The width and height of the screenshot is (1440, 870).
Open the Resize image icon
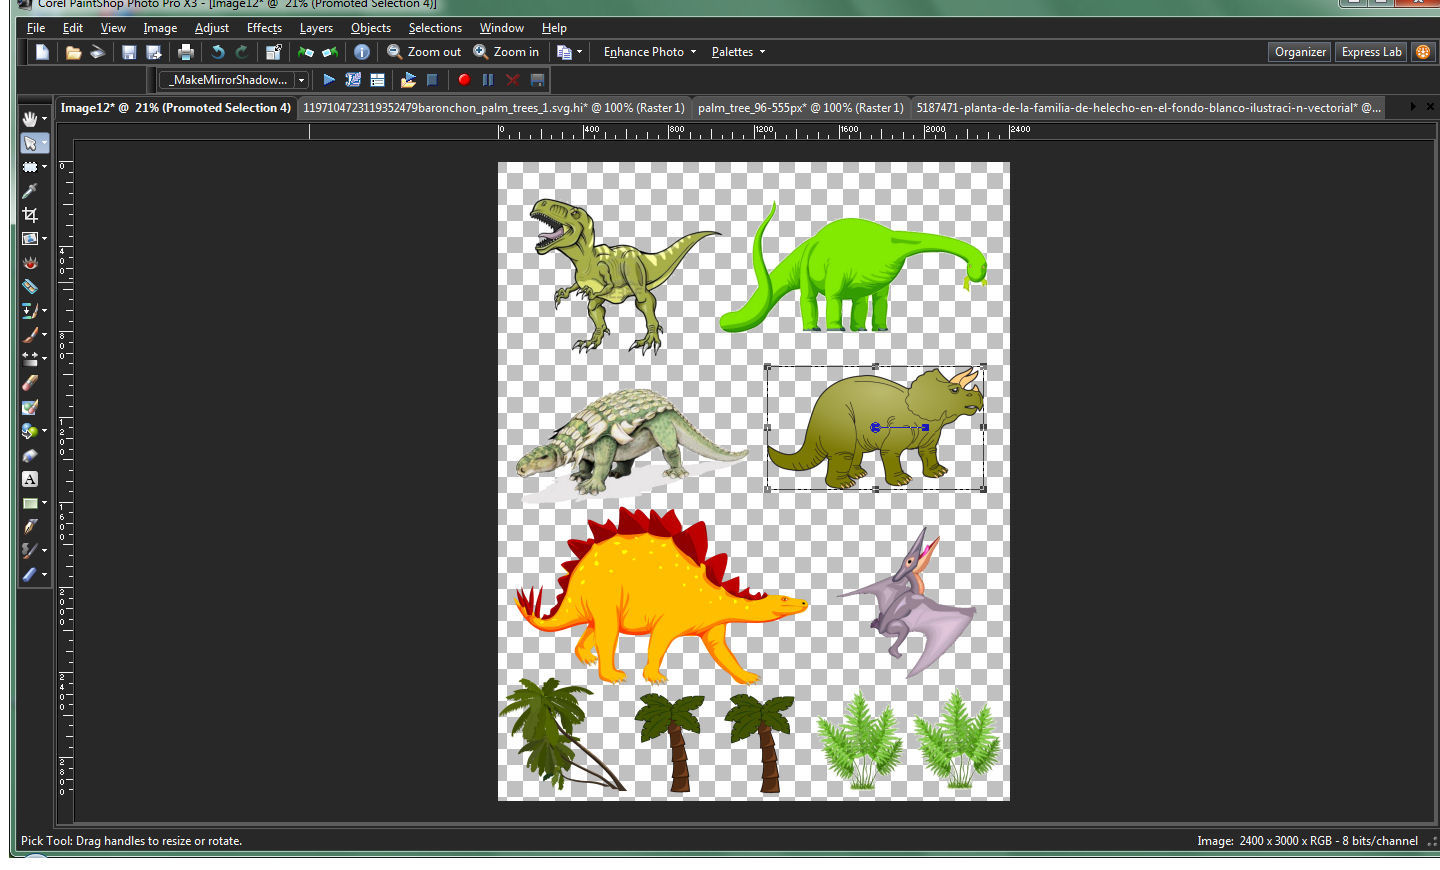tap(273, 52)
